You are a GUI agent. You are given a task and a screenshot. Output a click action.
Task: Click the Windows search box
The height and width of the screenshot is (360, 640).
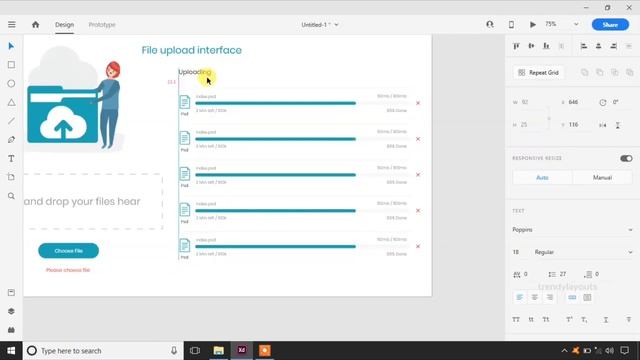click(103, 351)
